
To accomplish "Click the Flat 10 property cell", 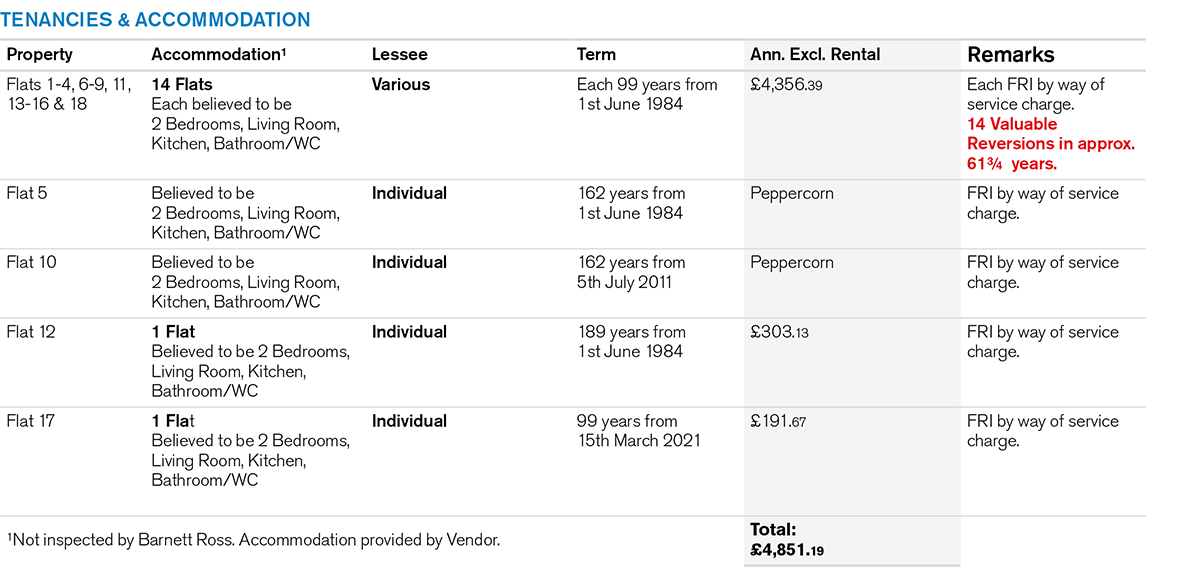I will (x=34, y=262).
